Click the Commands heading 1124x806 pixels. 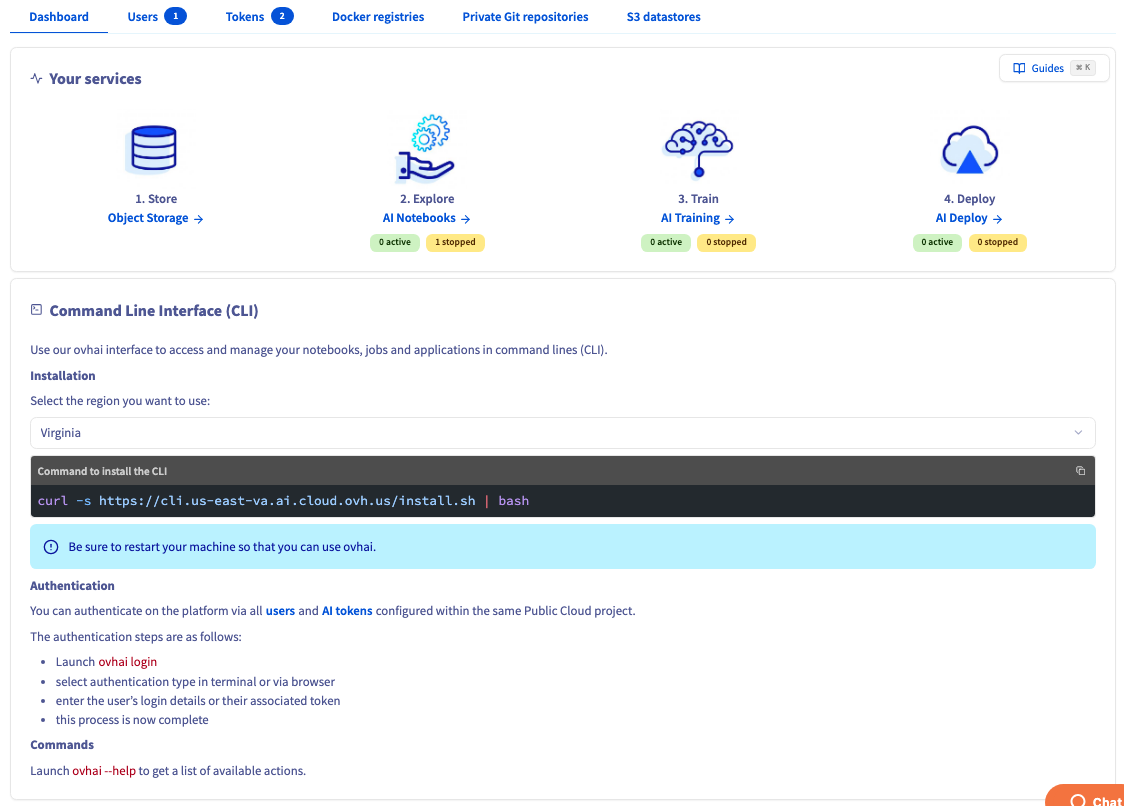(62, 745)
